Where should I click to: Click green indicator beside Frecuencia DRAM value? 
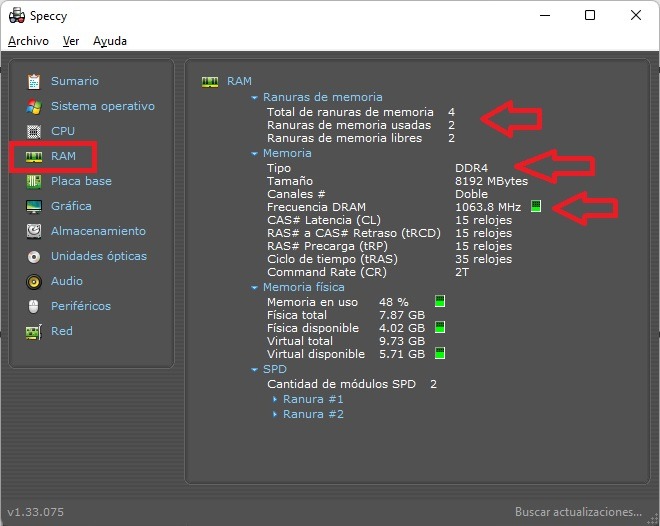(x=535, y=206)
